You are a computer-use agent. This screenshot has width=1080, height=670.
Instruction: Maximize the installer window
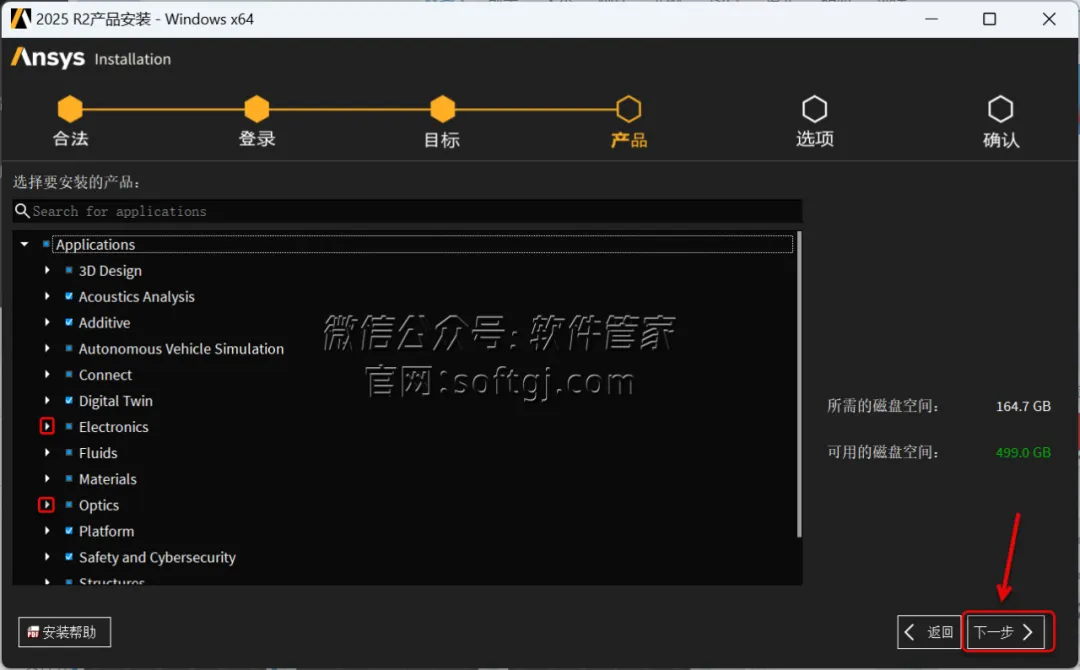click(989, 19)
